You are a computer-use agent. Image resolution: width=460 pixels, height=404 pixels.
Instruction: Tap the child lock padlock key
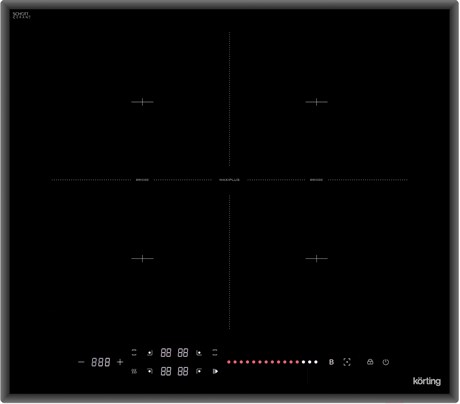click(370, 362)
